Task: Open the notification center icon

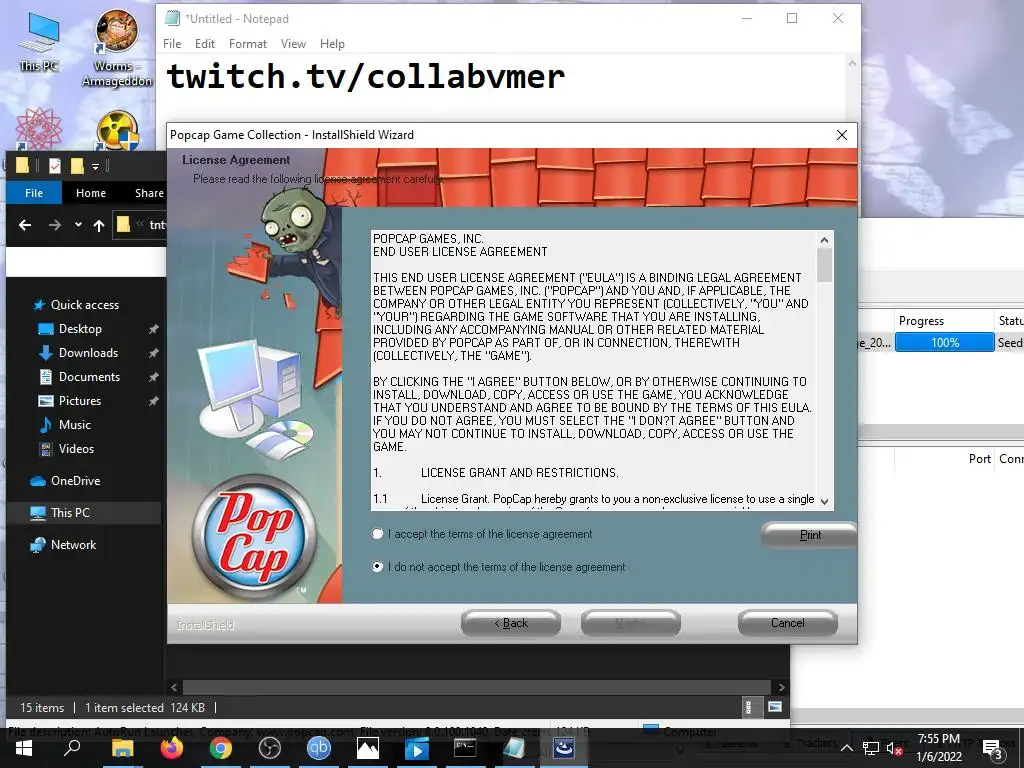Action: click(992, 749)
